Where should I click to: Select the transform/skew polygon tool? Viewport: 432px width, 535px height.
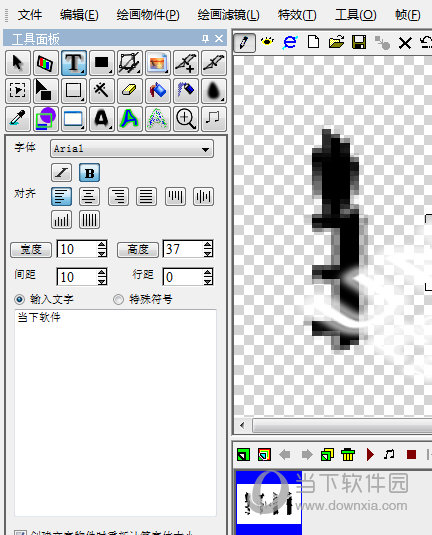tap(130, 63)
